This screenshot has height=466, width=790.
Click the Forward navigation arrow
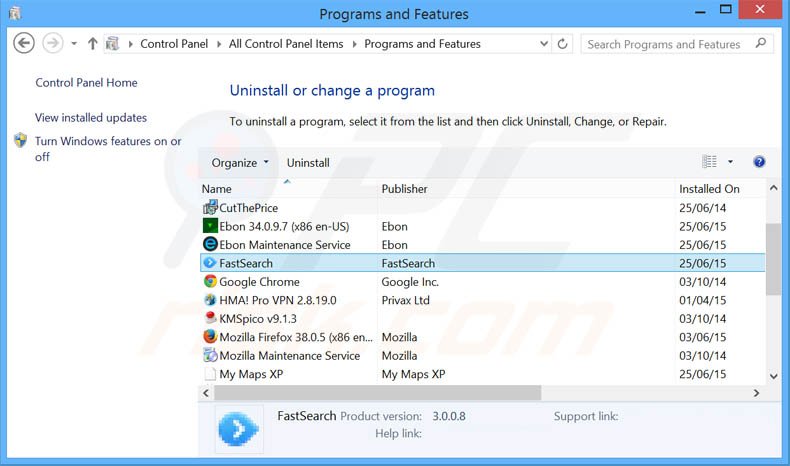point(52,43)
